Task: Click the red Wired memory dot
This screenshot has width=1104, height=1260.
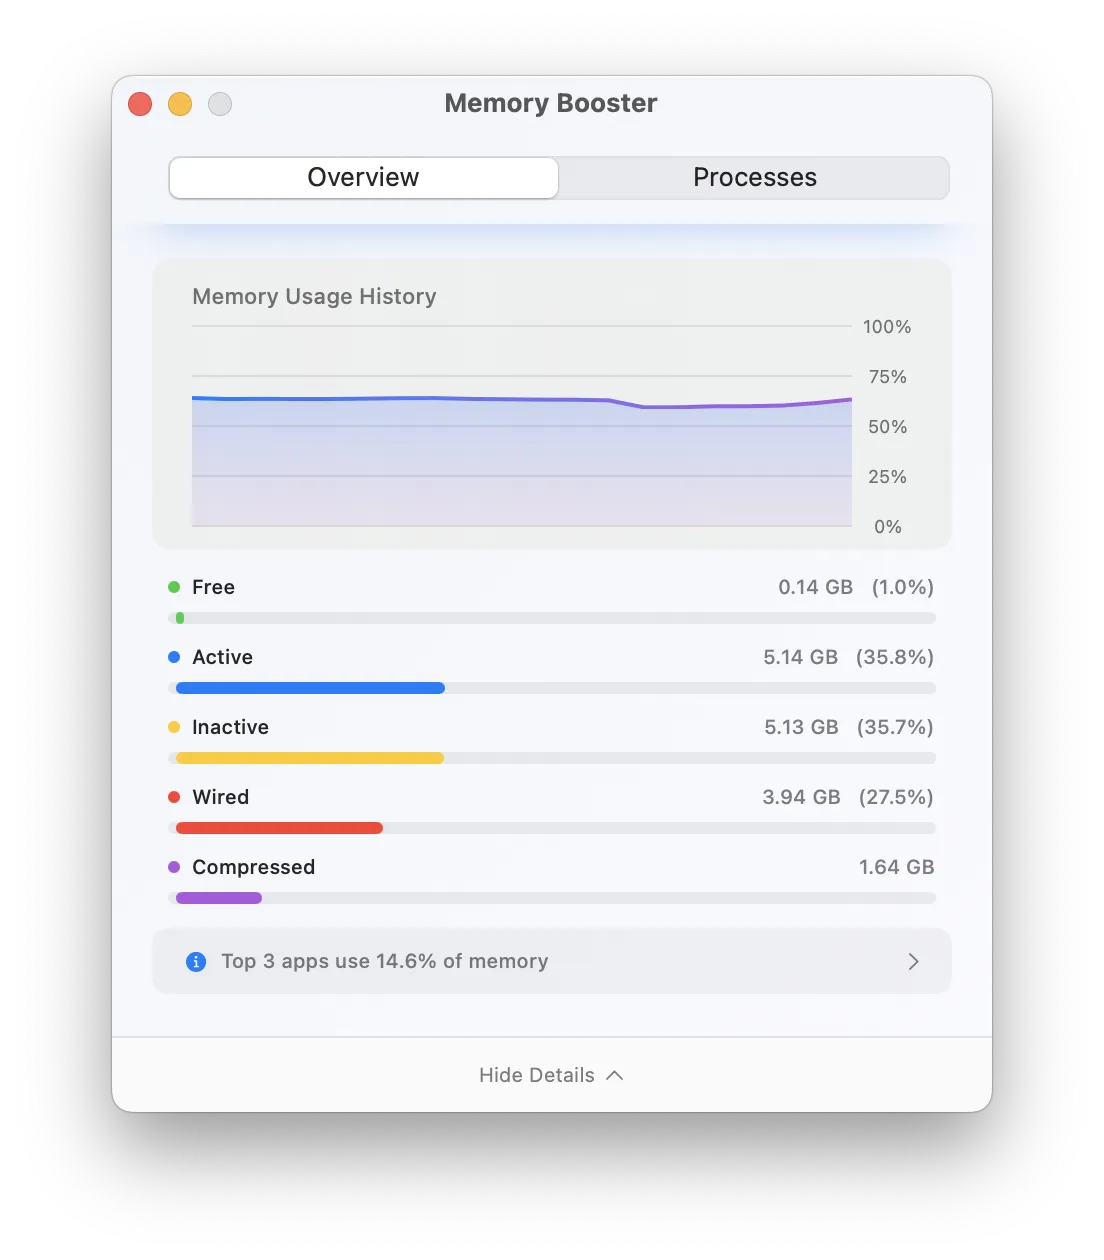Action: pyautogui.click(x=174, y=797)
